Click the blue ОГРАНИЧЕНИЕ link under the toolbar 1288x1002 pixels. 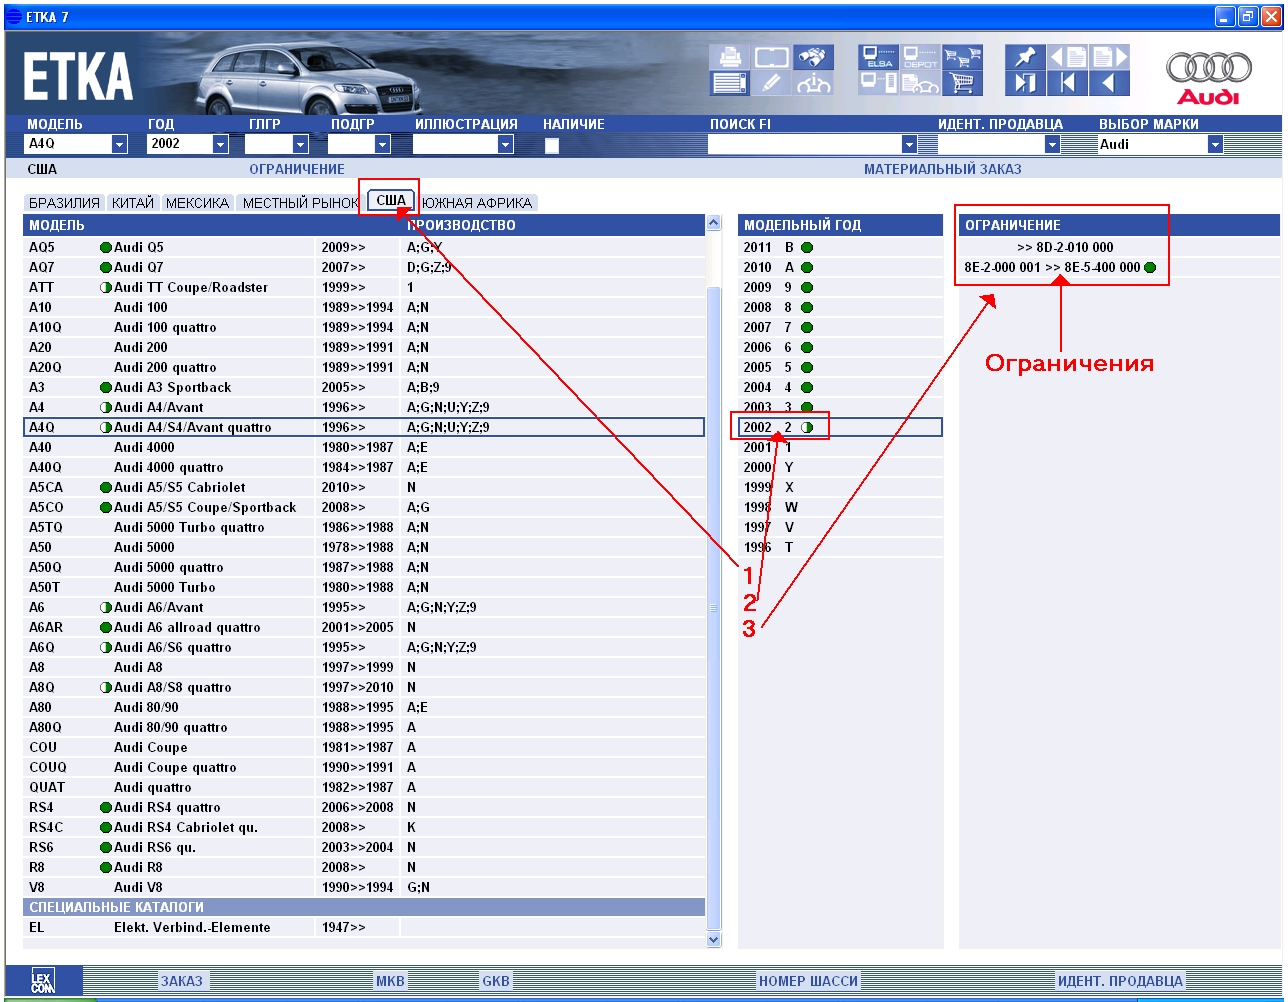(x=297, y=169)
